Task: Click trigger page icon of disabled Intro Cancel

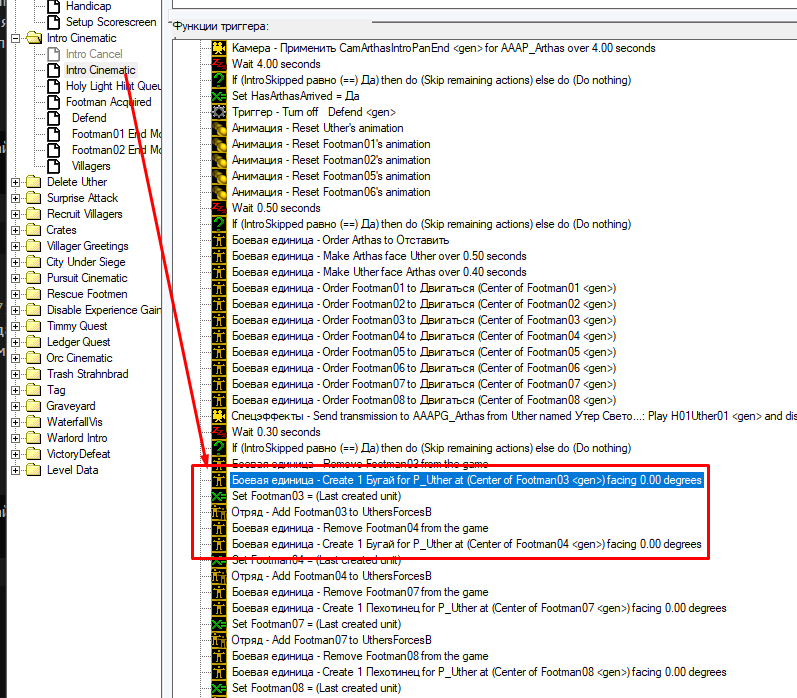Action: (x=54, y=54)
